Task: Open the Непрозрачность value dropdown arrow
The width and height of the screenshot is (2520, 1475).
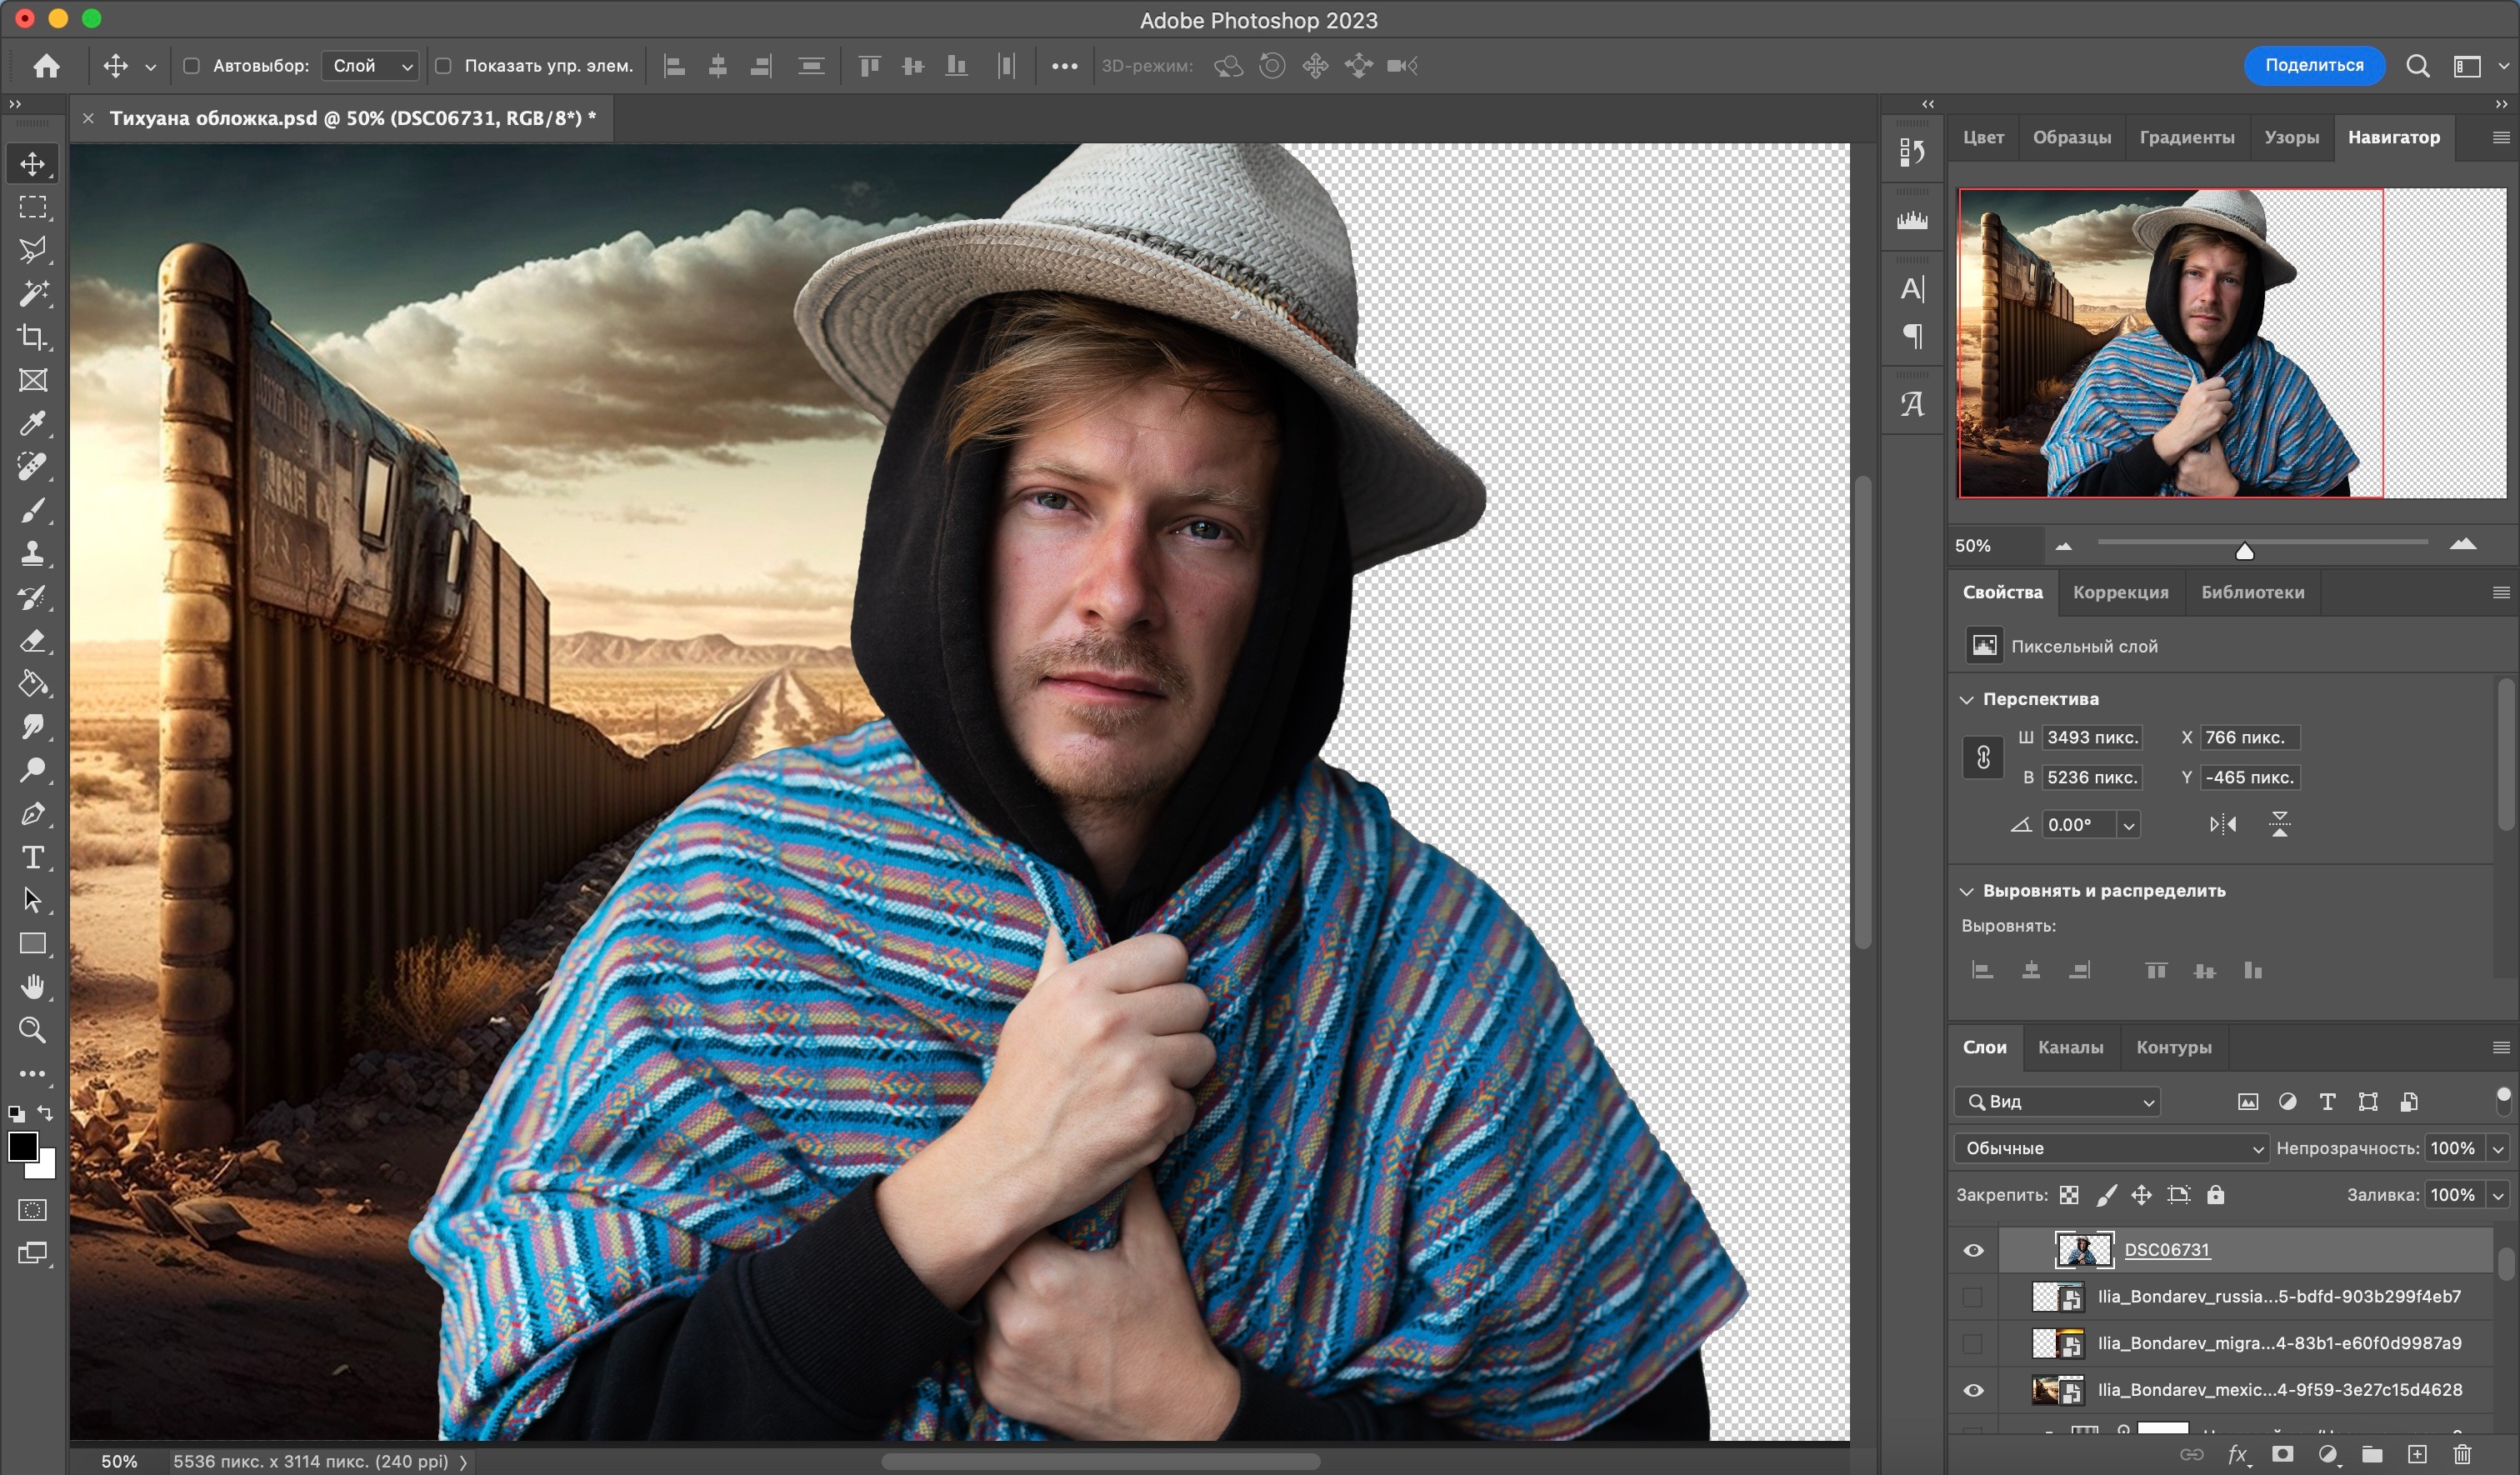Action: pos(2498,1148)
